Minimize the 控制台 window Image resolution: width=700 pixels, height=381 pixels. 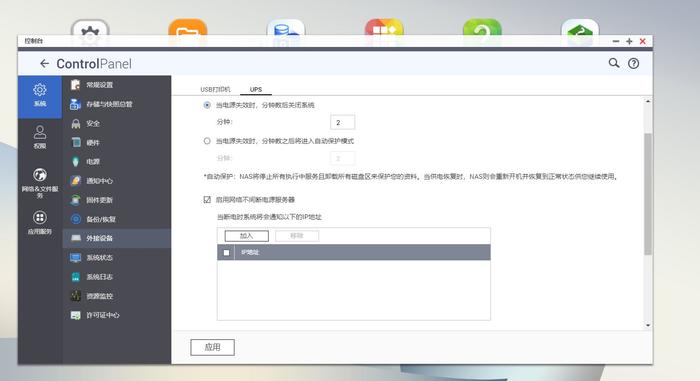(x=616, y=41)
